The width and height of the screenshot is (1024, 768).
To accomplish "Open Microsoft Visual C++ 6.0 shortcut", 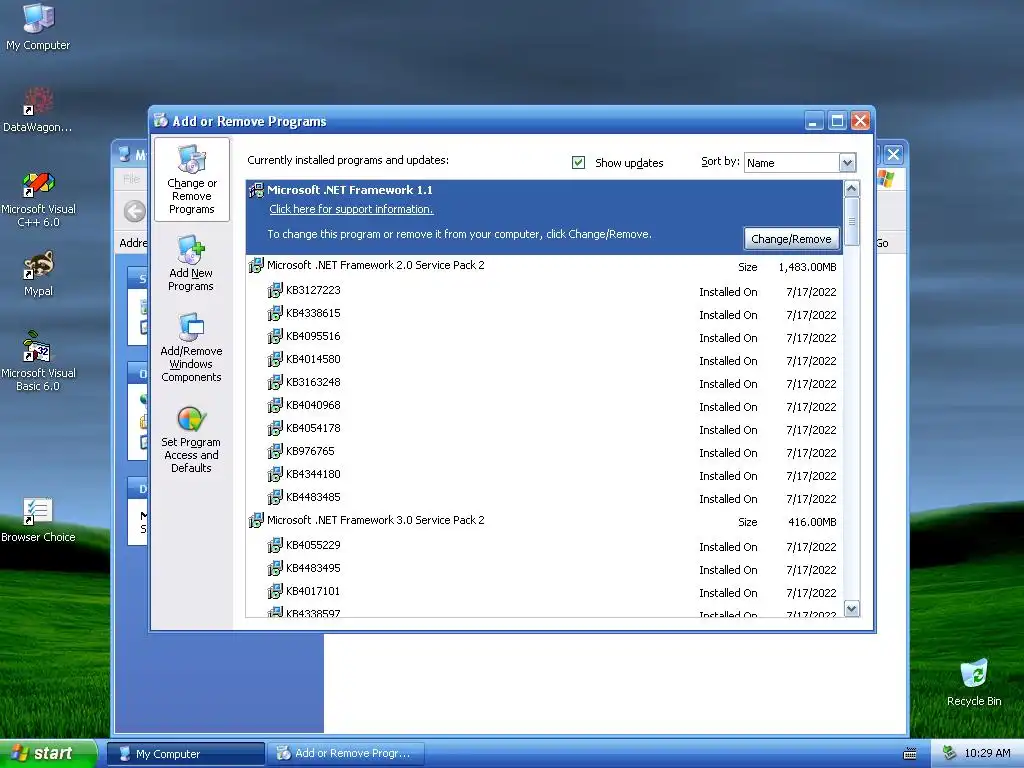I will [x=38, y=199].
